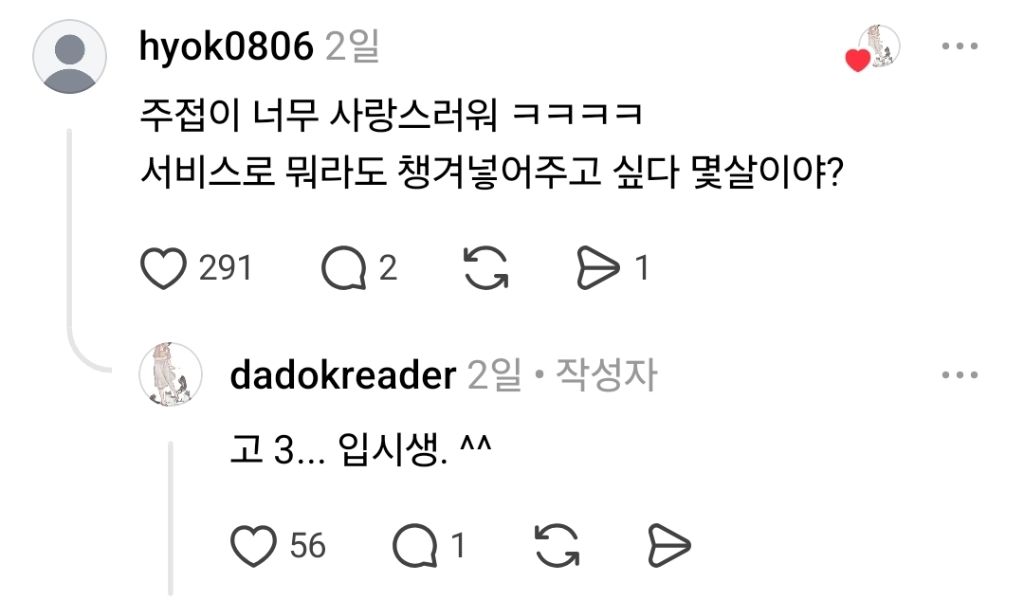Viewport: 1024px width, 600px height.
Task: Open more options for dadokreader reply
Action: click(959, 375)
